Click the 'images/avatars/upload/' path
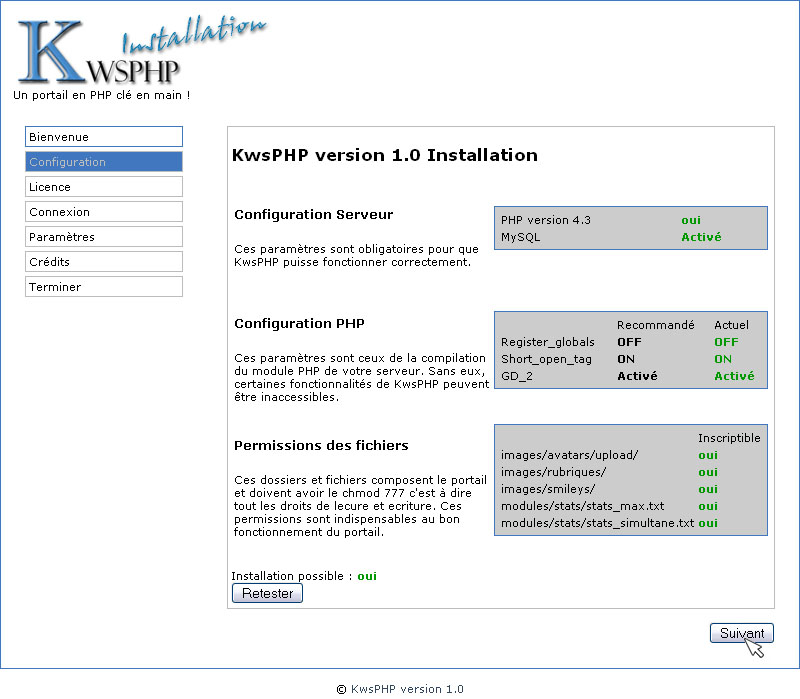The height and width of the screenshot is (699, 800). (x=569, y=455)
